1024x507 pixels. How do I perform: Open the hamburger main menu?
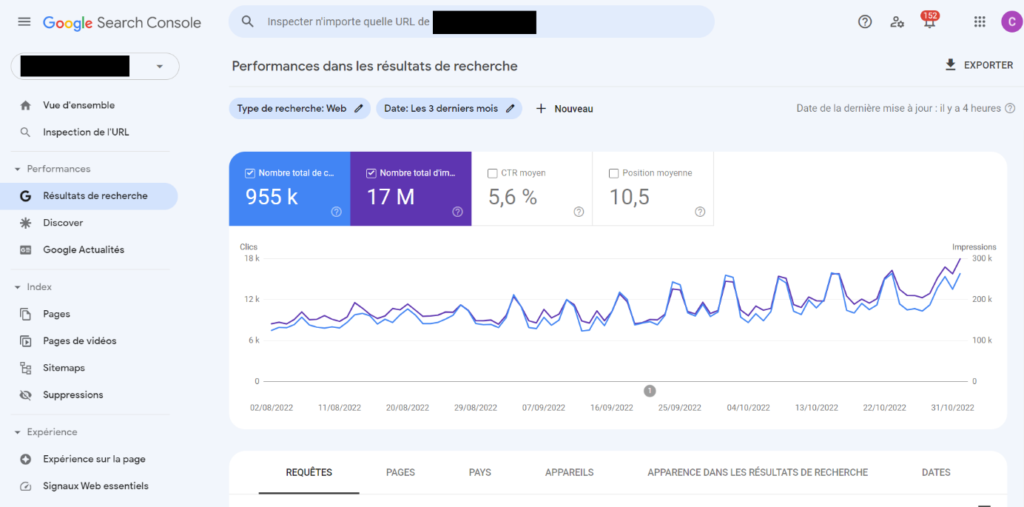coord(24,22)
